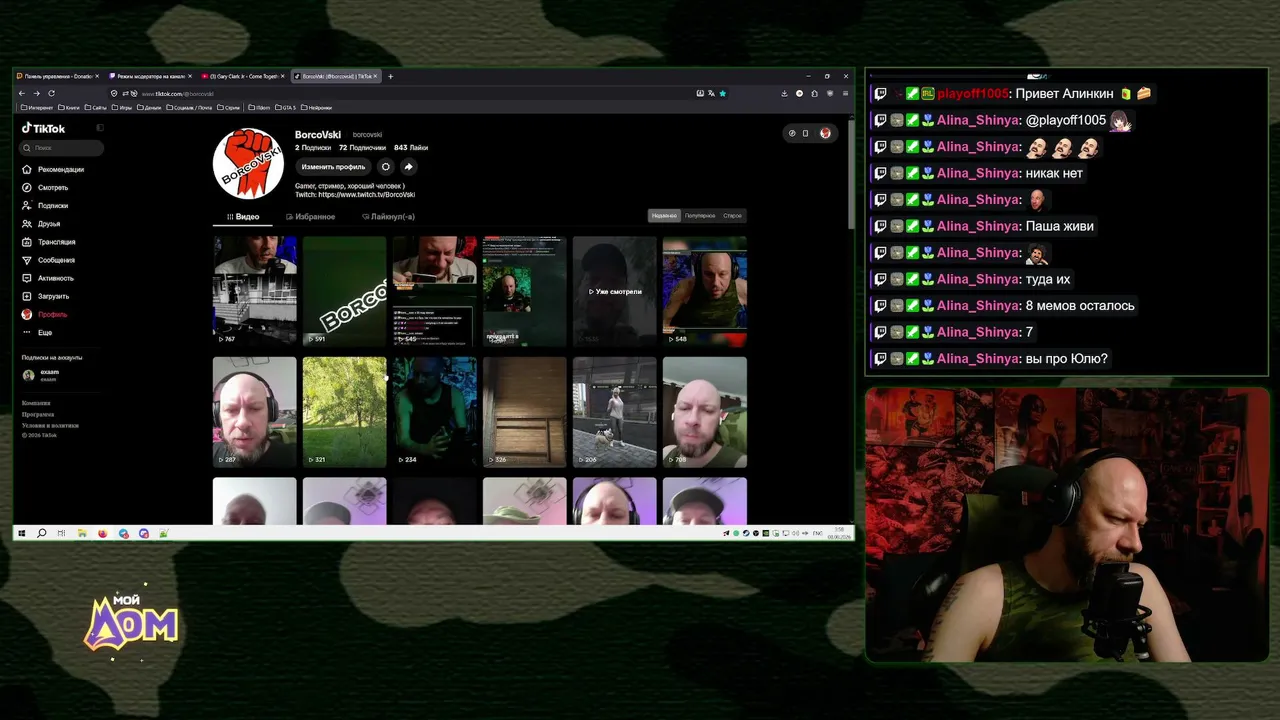The image size is (1280, 720).
Task: Open the wooden stairs video with 326 views
Action: pos(525,412)
